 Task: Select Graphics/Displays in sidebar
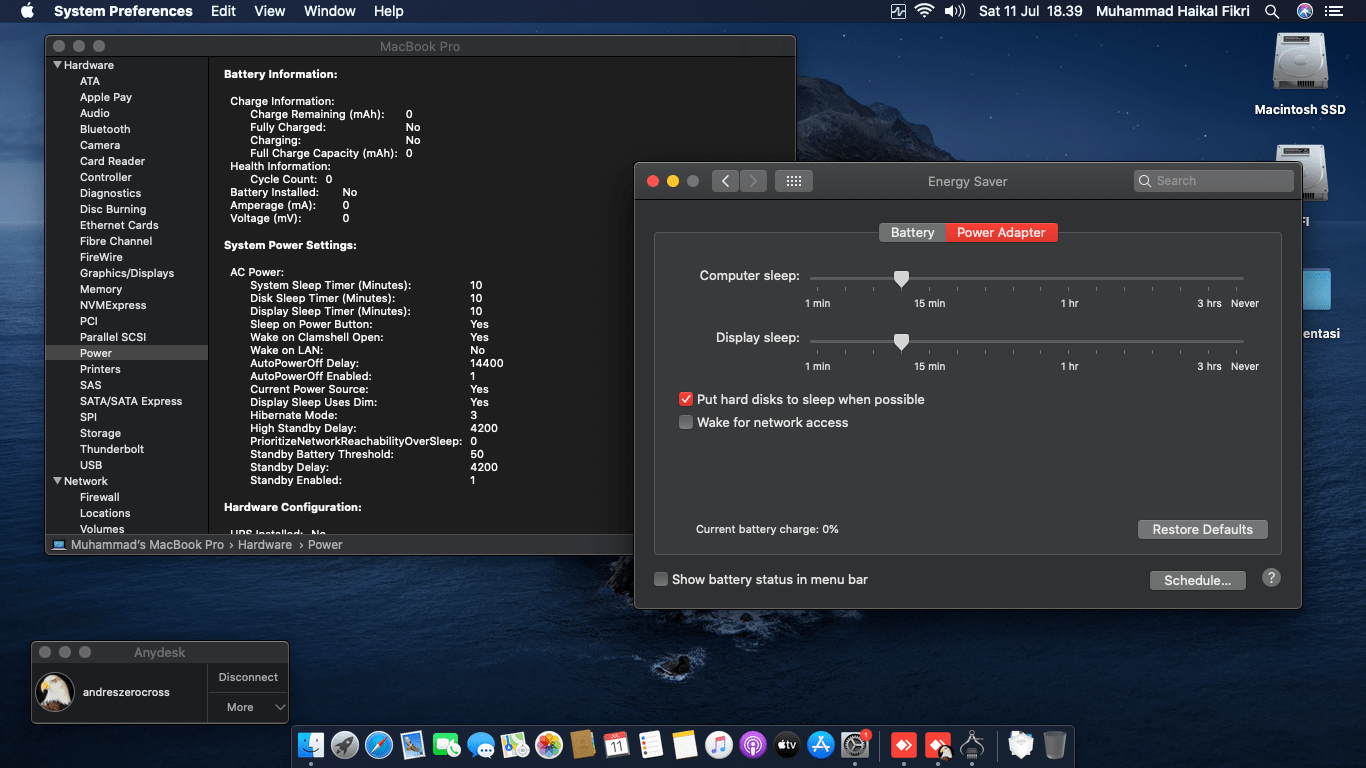point(127,273)
